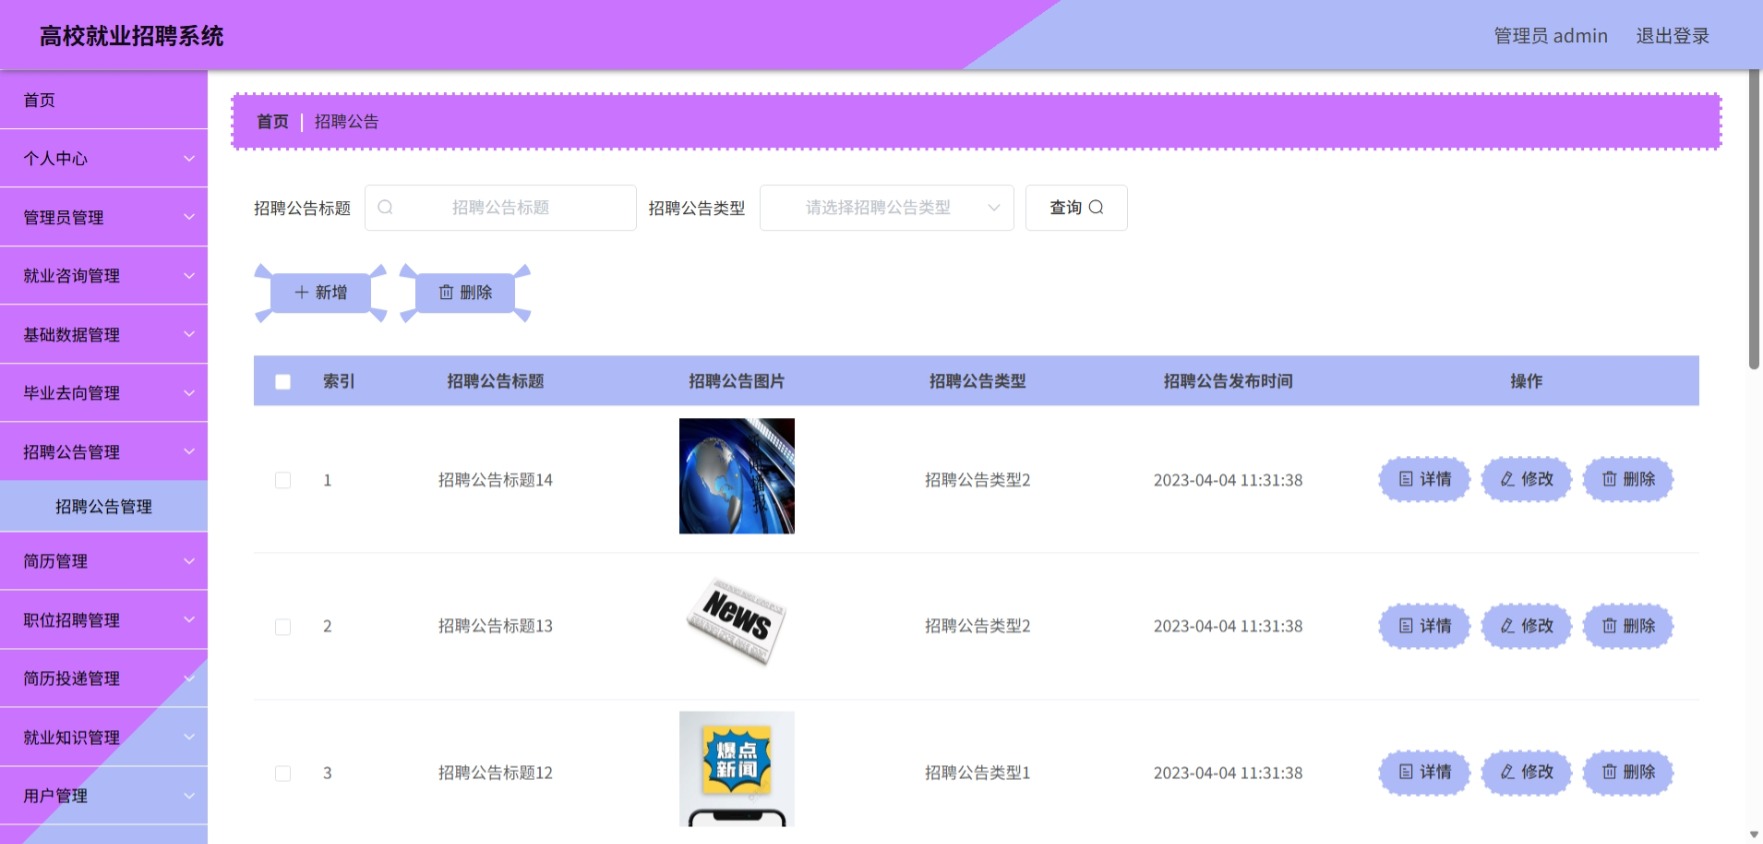Click 修改 pencil icon for 招聘公告标题14

point(1507,479)
